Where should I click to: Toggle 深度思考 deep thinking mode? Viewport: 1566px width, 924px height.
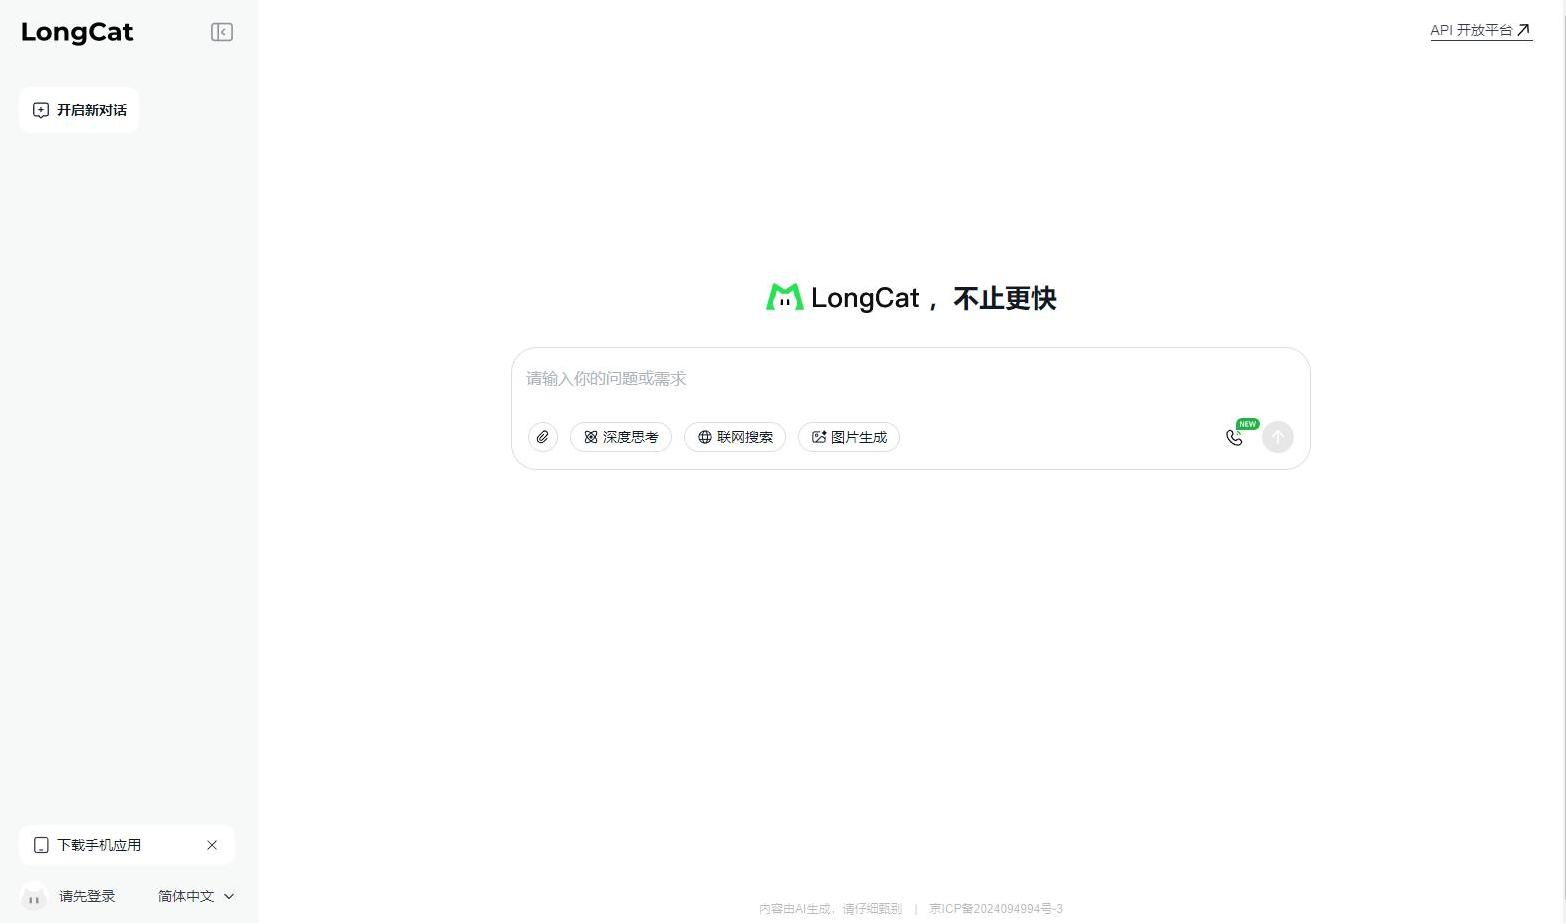click(621, 437)
